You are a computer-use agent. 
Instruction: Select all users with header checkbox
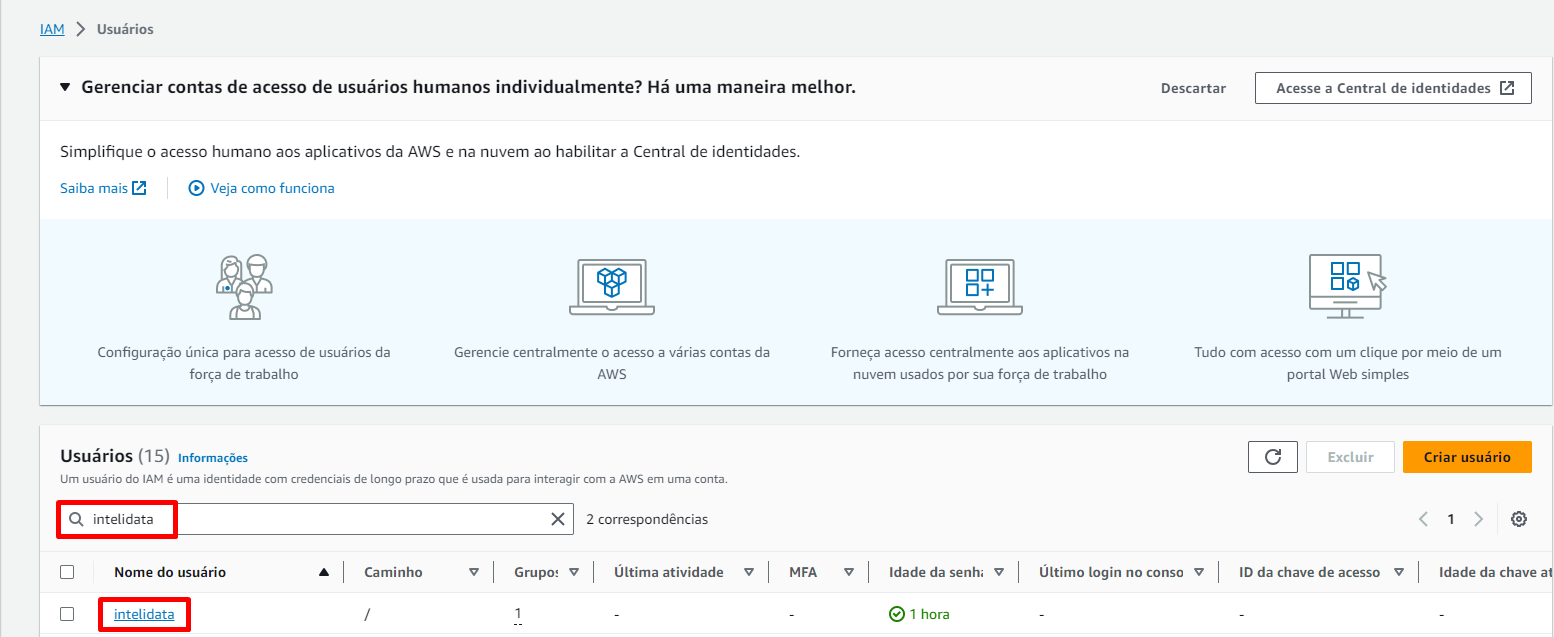[x=67, y=572]
